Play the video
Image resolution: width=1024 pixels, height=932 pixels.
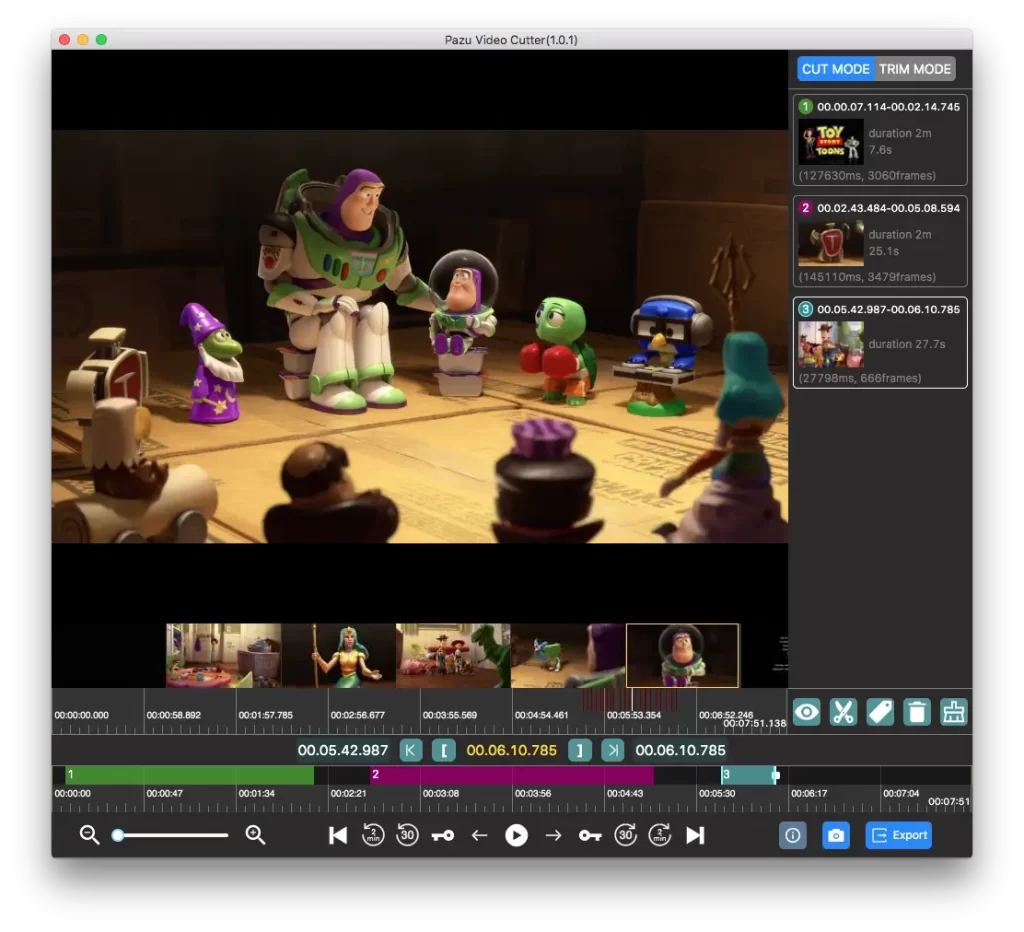click(516, 835)
